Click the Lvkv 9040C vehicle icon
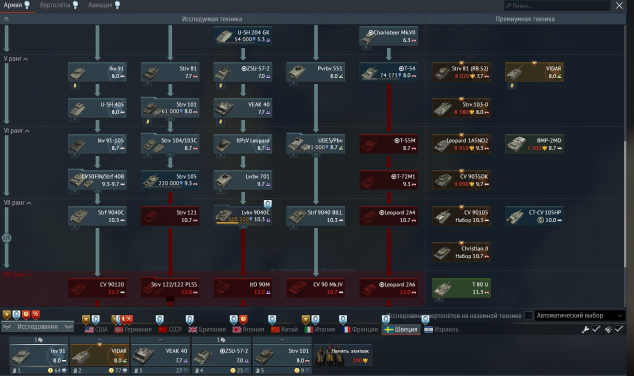Image resolution: width=634 pixels, height=376 pixels. [x=243, y=216]
